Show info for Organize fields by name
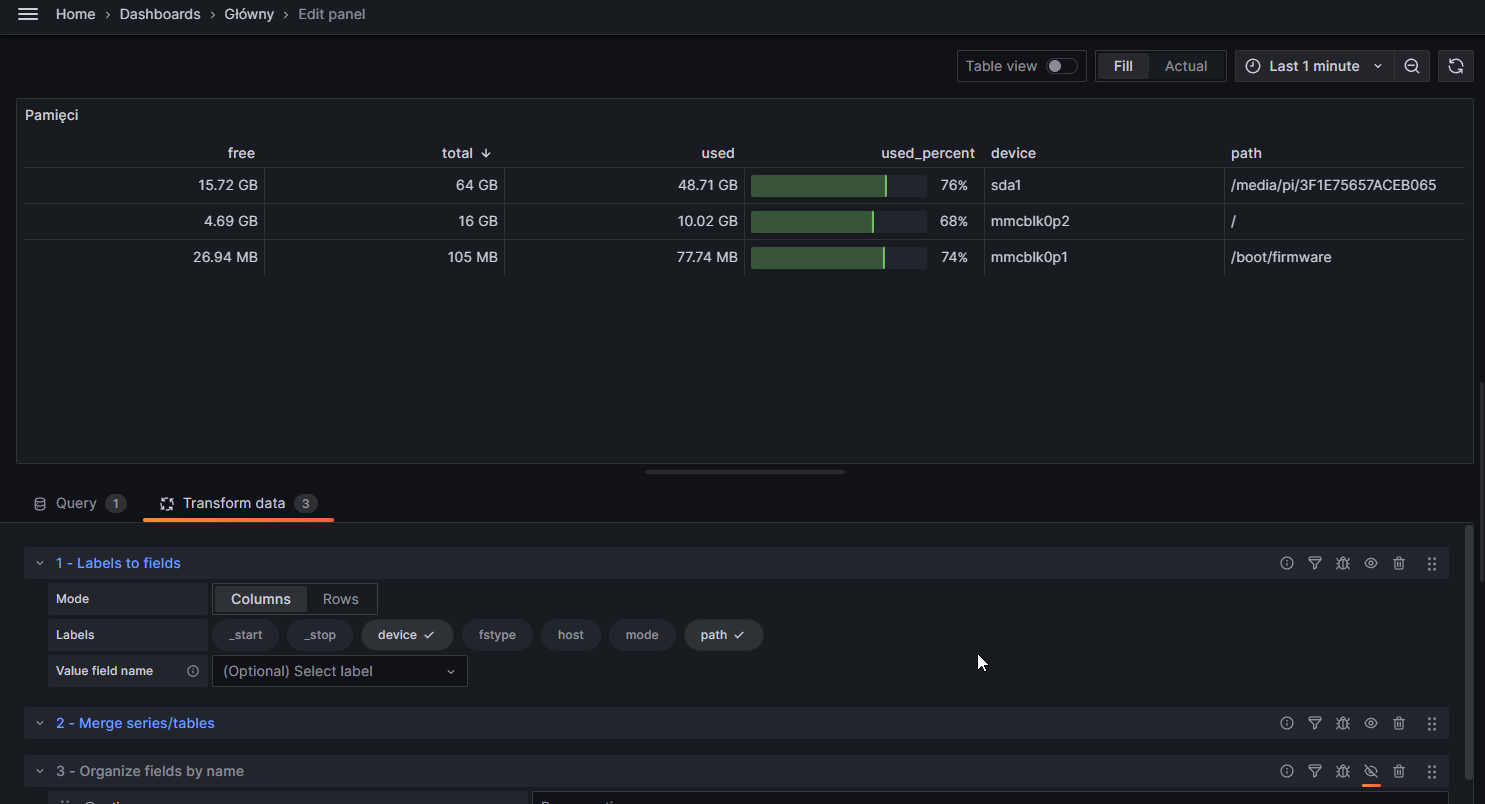Viewport: 1485px width, 804px height. click(1287, 771)
